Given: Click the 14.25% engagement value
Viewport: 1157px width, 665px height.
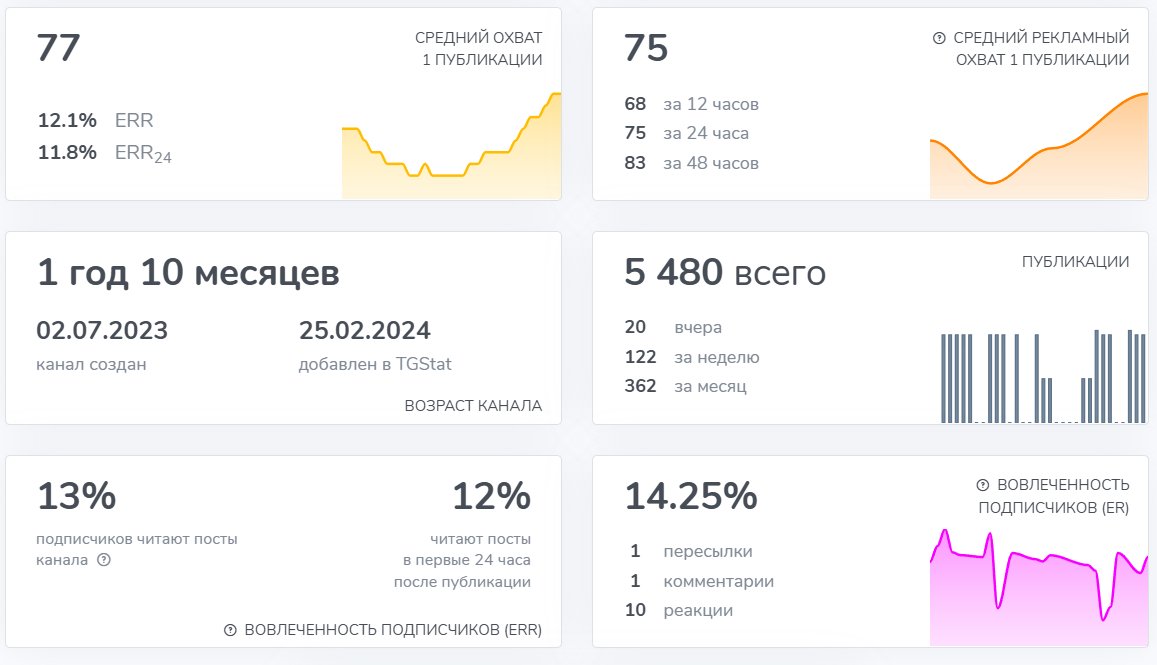Looking at the screenshot, I should [x=691, y=496].
